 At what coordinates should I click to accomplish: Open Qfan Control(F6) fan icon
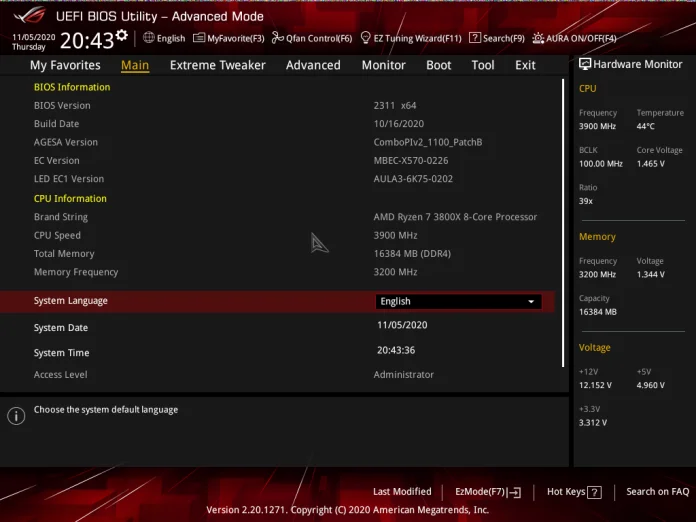tap(278, 38)
